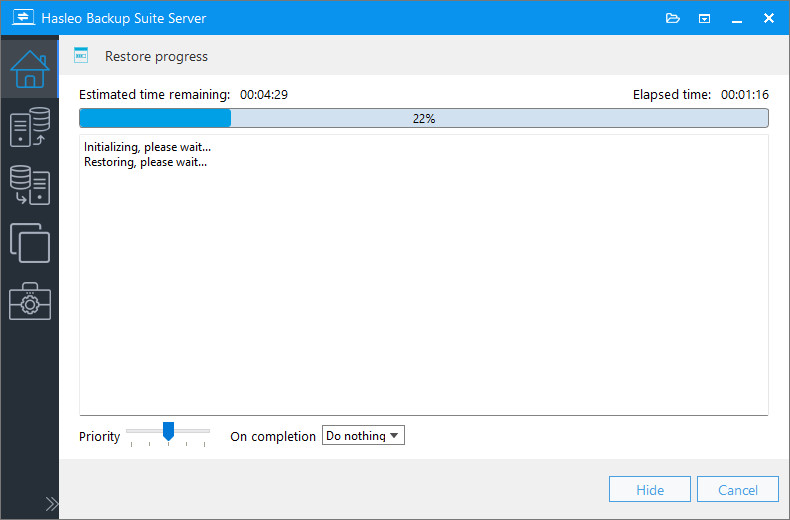Open the Tools toolbox icon
This screenshot has height=520, width=790.
pos(29,301)
